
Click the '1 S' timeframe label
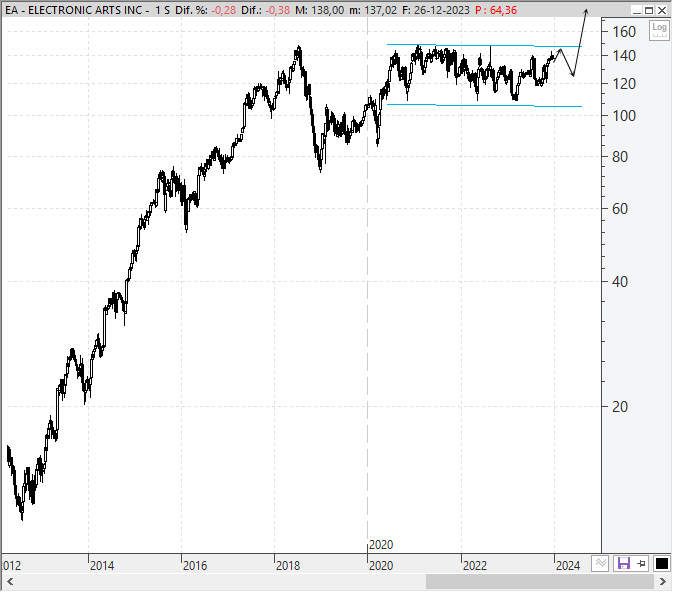pos(162,10)
